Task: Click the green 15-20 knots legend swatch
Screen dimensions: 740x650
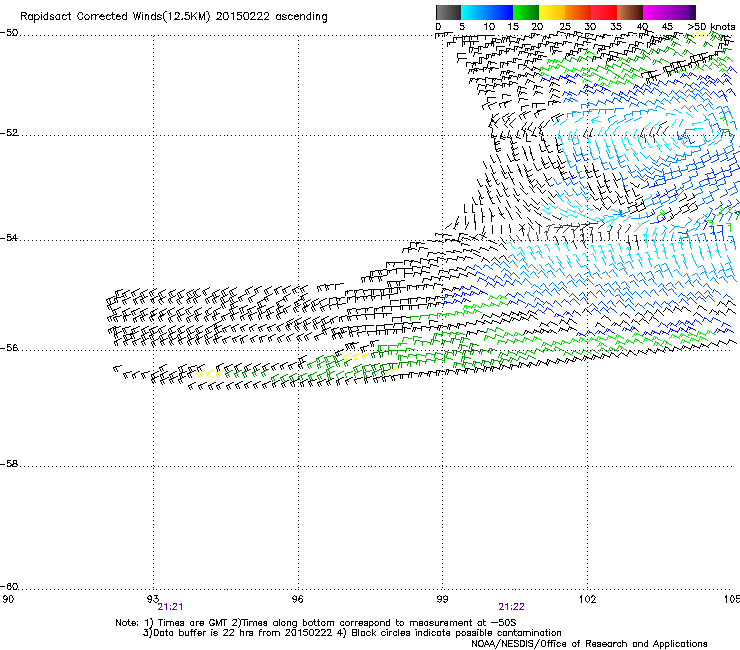Action: point(526,12)
